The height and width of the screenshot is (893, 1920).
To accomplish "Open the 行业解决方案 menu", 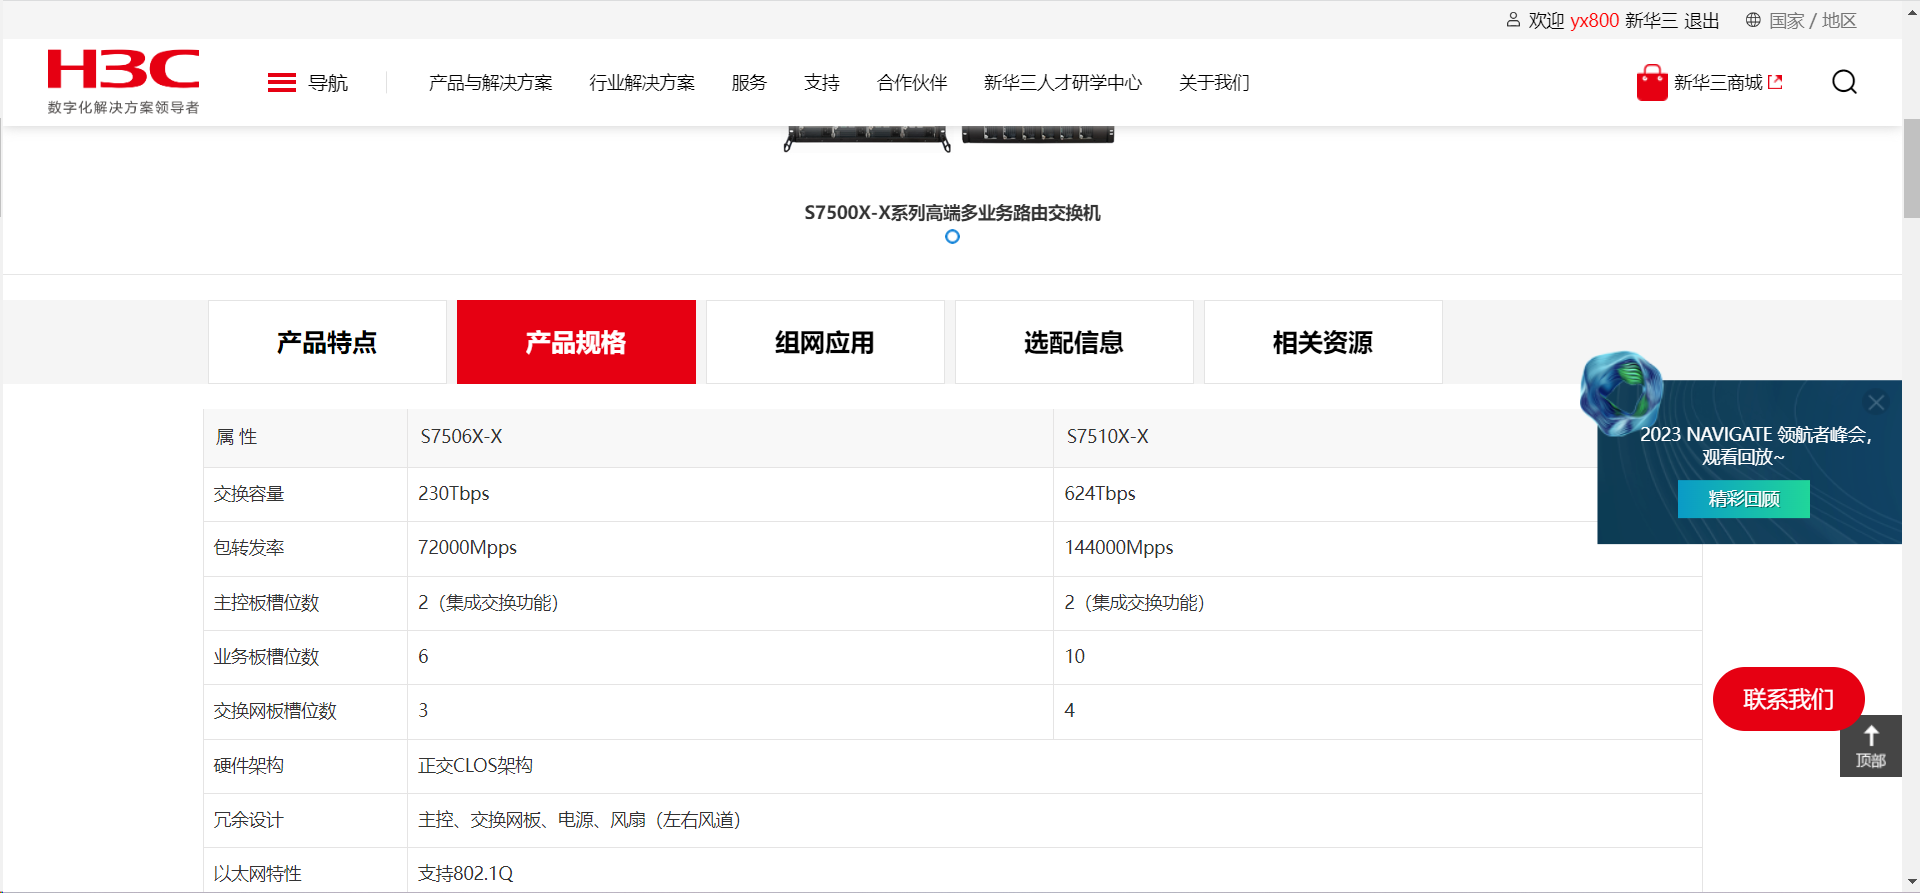I will (x=642, y=83).
